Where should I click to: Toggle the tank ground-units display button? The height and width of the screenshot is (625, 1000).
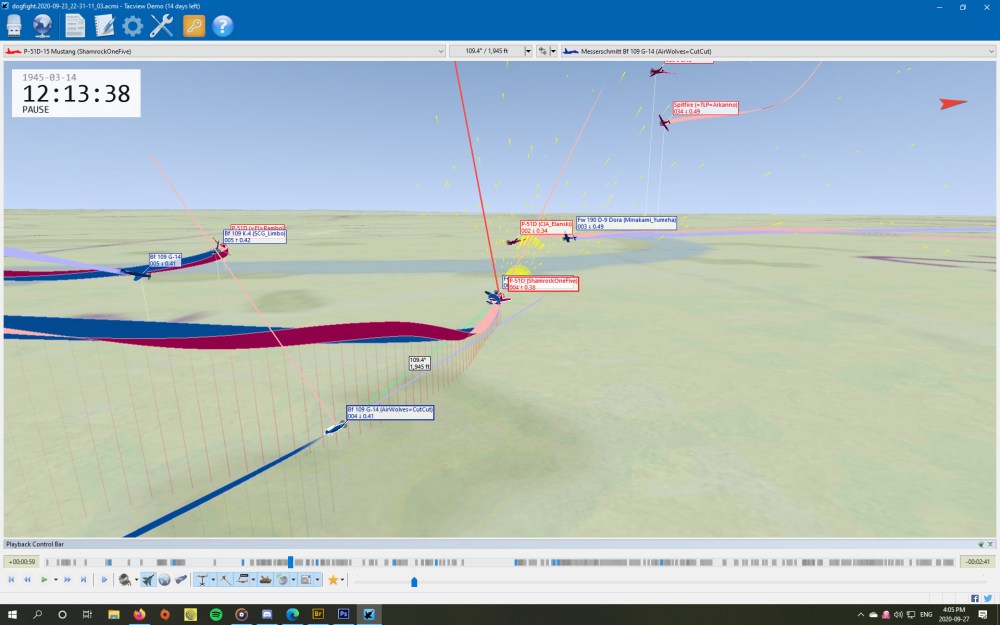coord(267,580)
